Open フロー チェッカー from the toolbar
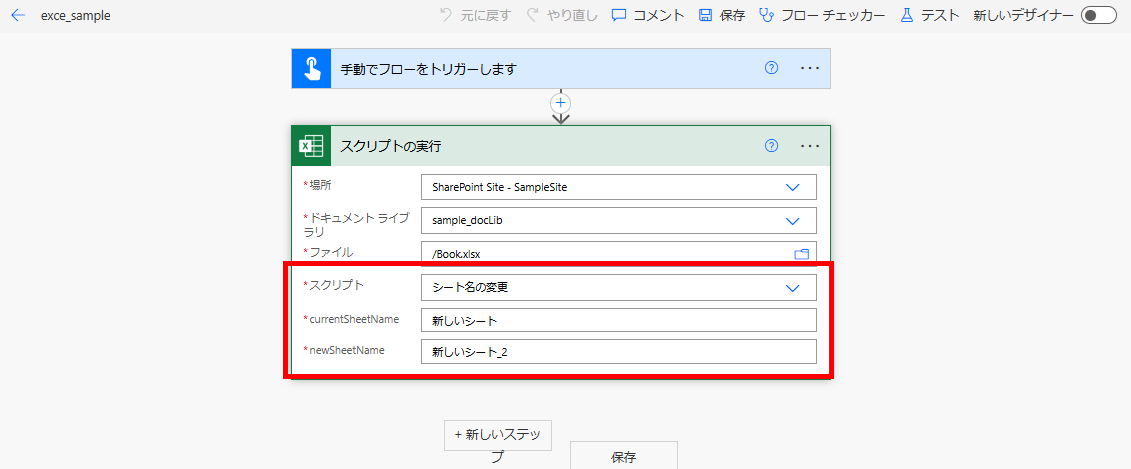1131x469 pixels. (822, 15)
